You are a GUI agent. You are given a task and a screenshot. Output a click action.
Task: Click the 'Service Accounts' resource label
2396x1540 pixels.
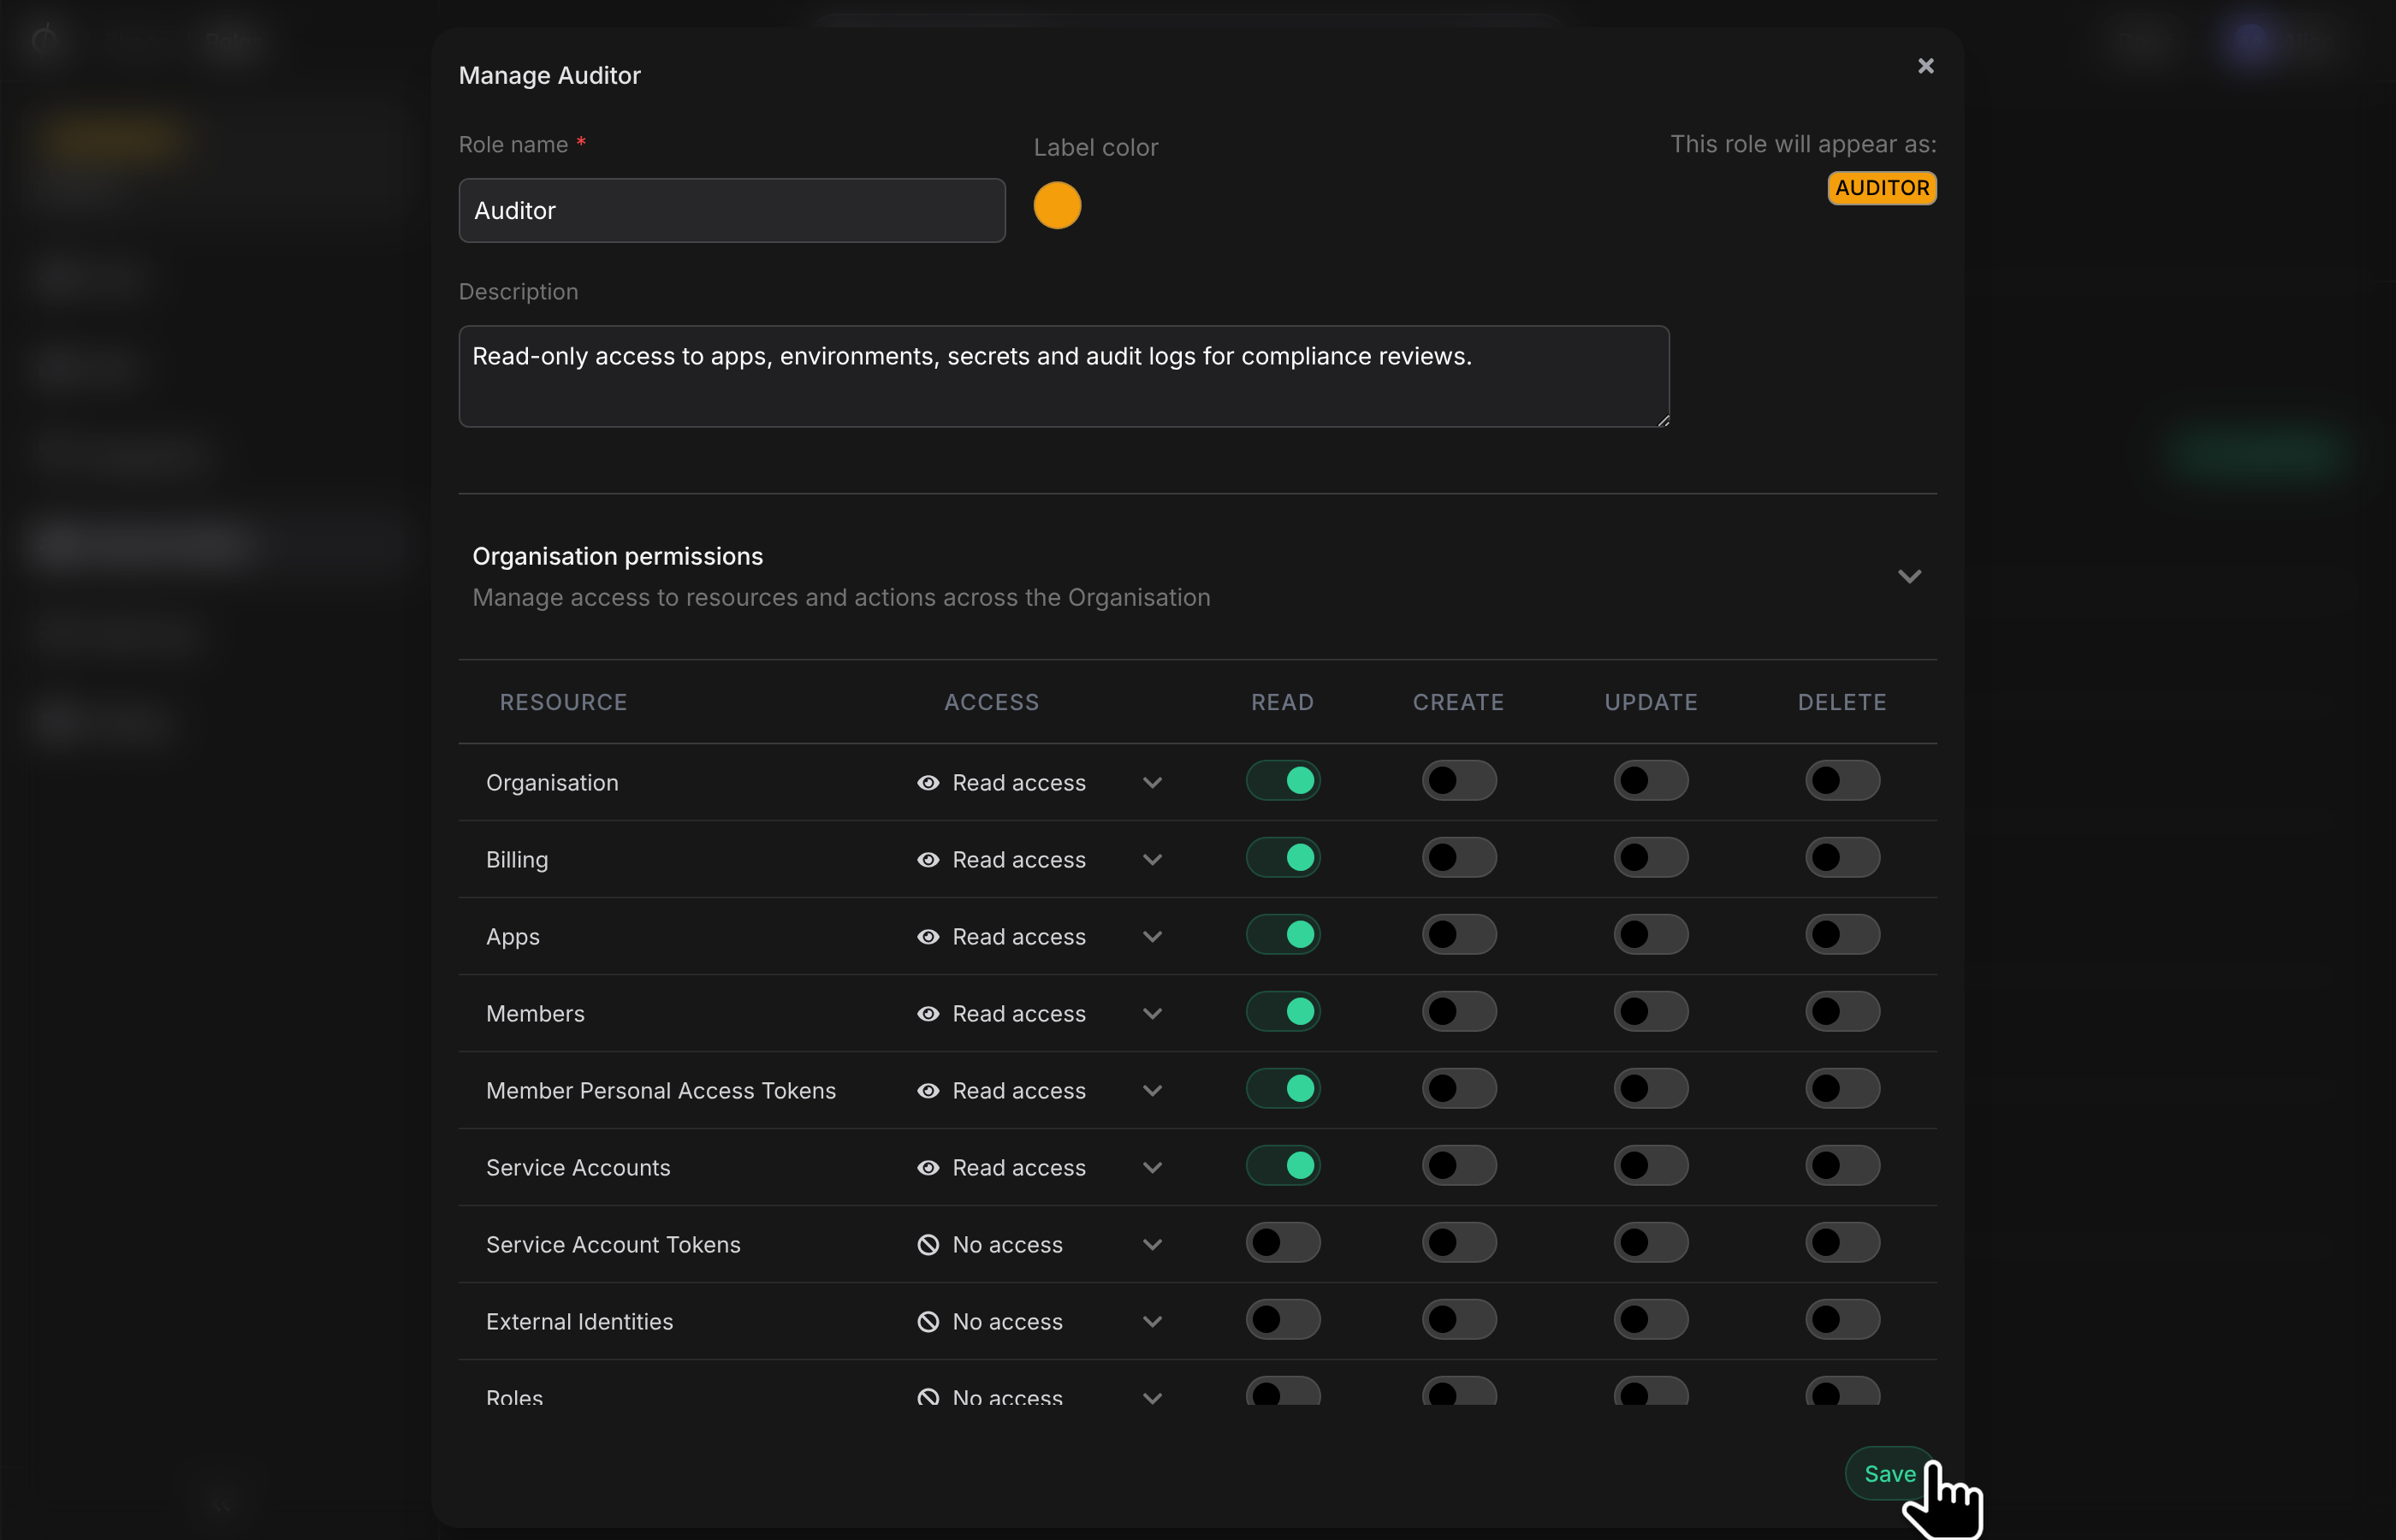point(578,1168)
